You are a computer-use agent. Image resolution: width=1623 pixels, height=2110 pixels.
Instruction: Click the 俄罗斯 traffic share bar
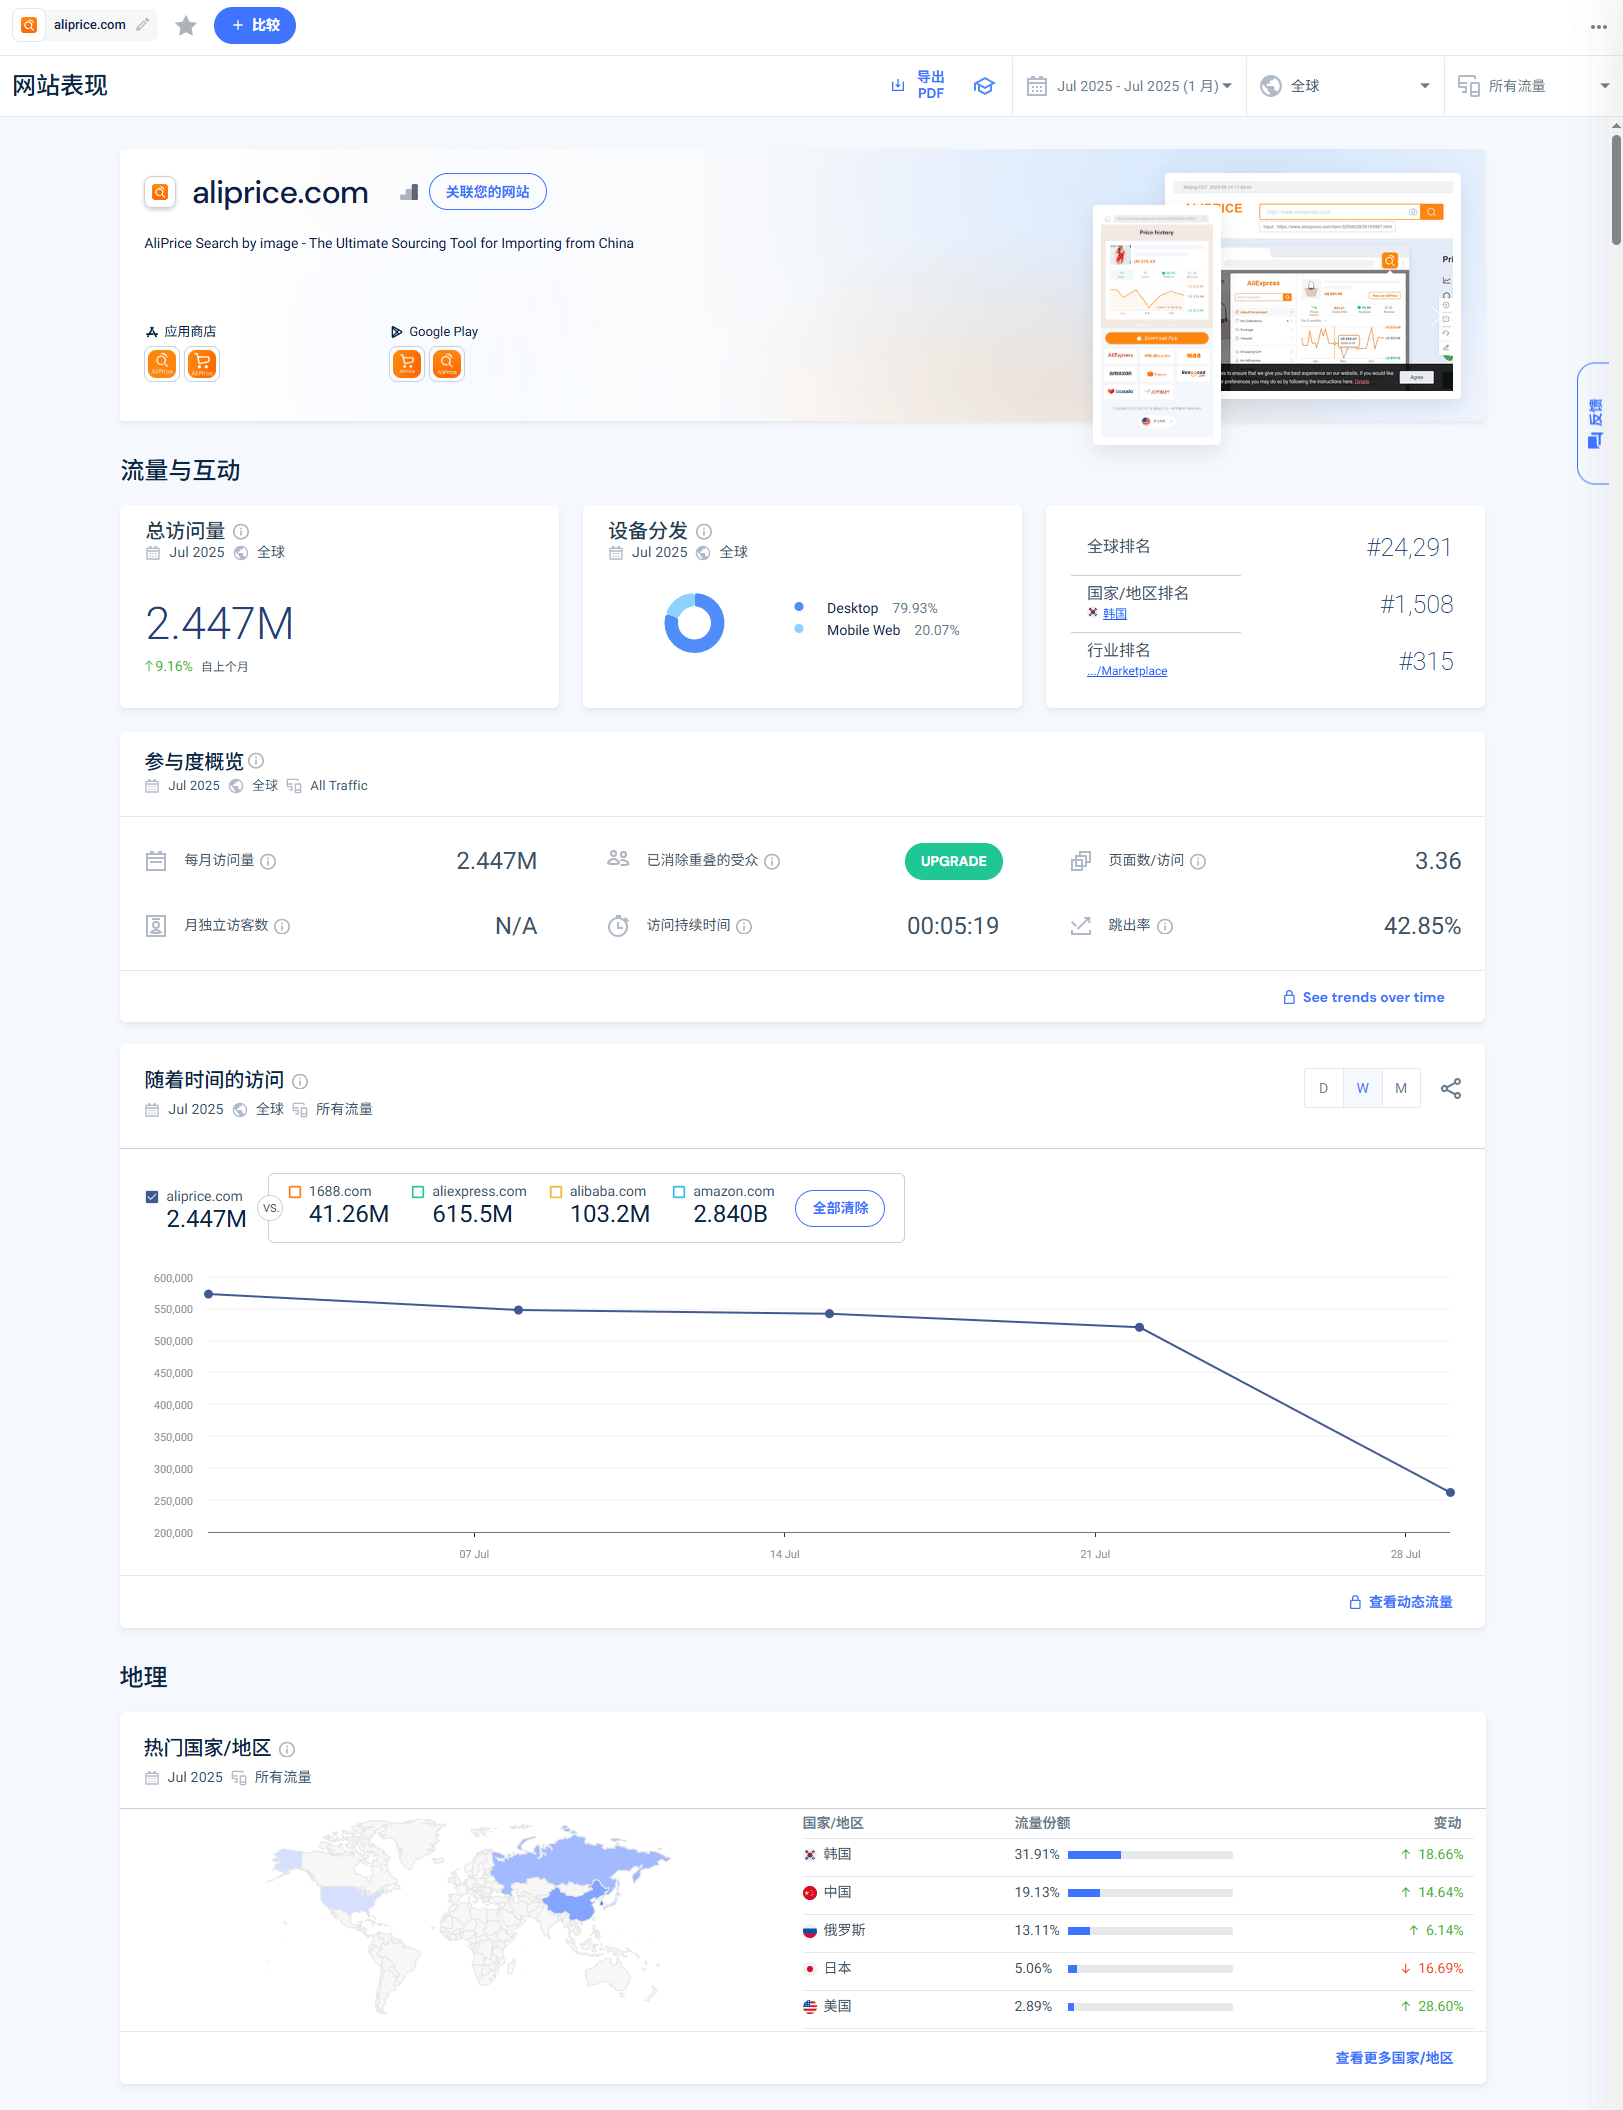pos(1150,1931)
